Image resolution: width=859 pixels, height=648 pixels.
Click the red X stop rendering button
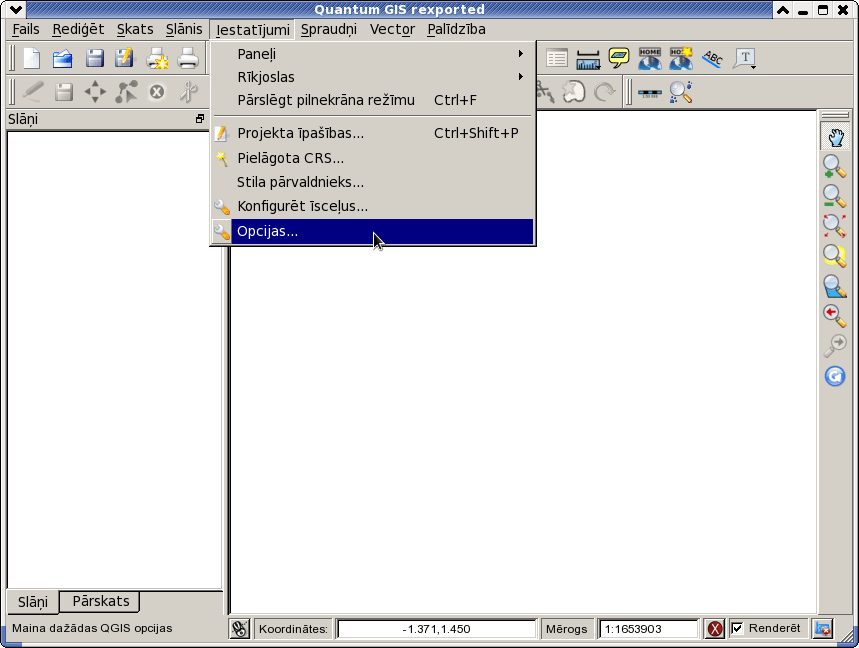click(714, 628)
